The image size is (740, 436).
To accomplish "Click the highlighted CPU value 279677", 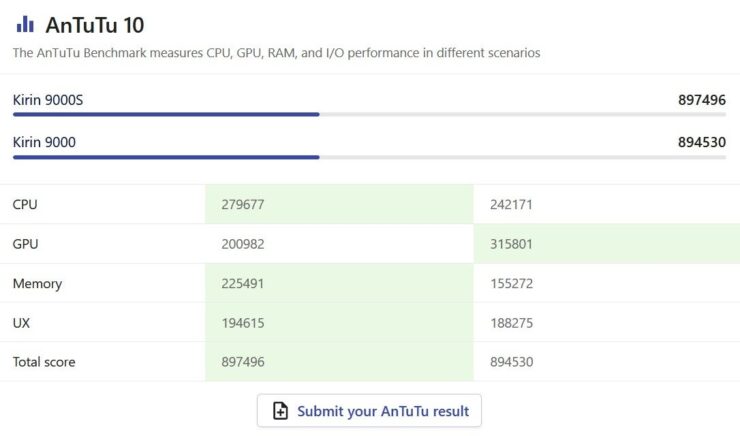I will pos(243,204).
